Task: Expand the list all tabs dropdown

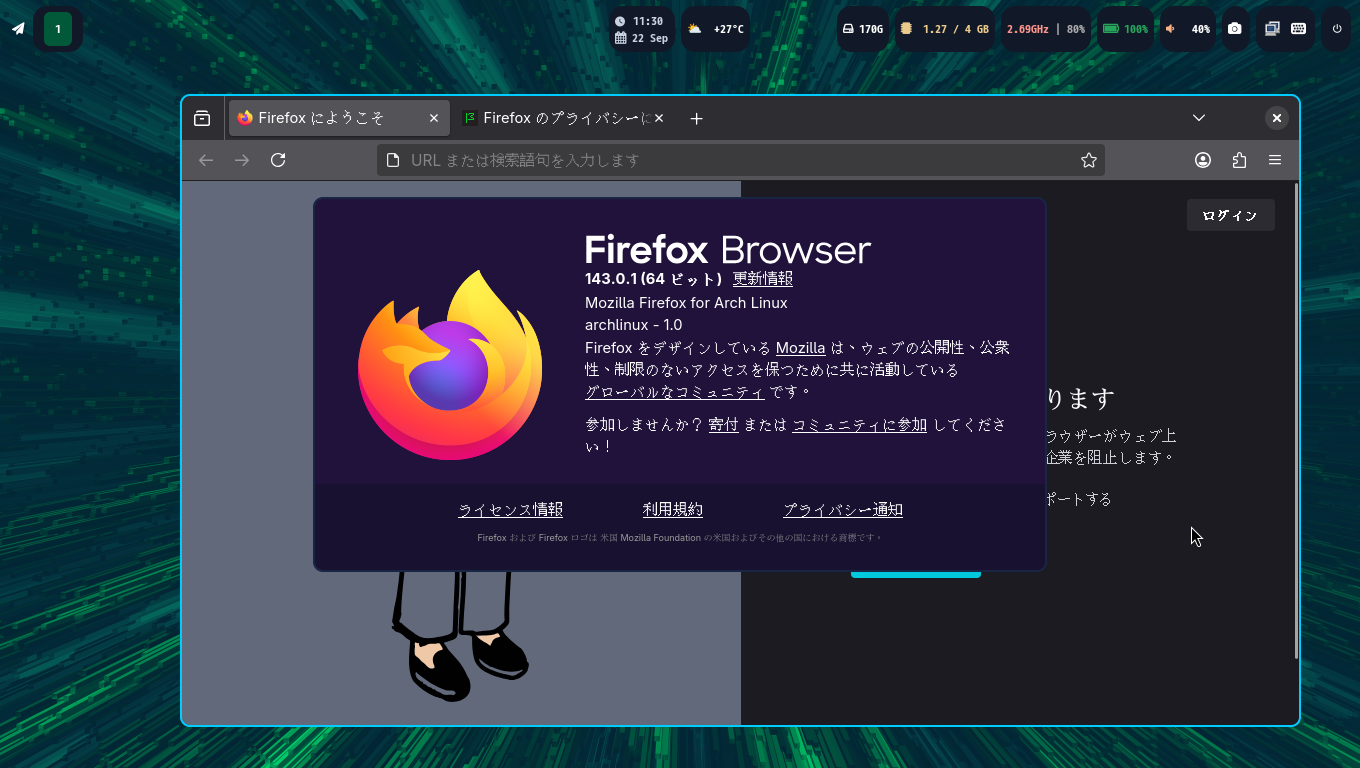Action: pyautogui.click(x=1199, y=118)
